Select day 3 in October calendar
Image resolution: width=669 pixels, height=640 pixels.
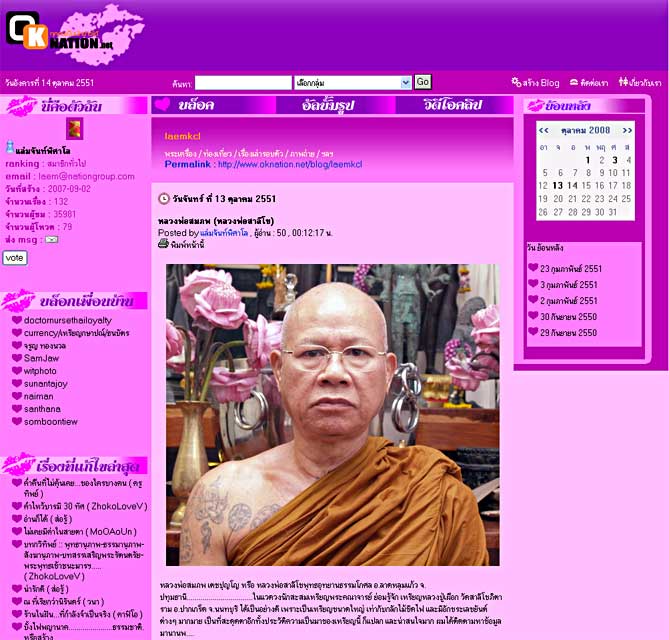tap(614, 160)
